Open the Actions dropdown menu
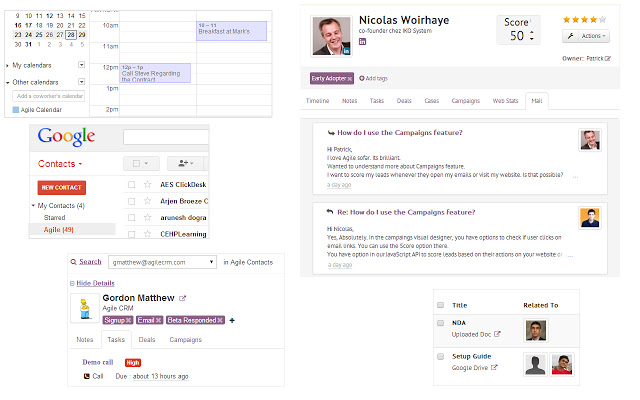 click(587, 36)
